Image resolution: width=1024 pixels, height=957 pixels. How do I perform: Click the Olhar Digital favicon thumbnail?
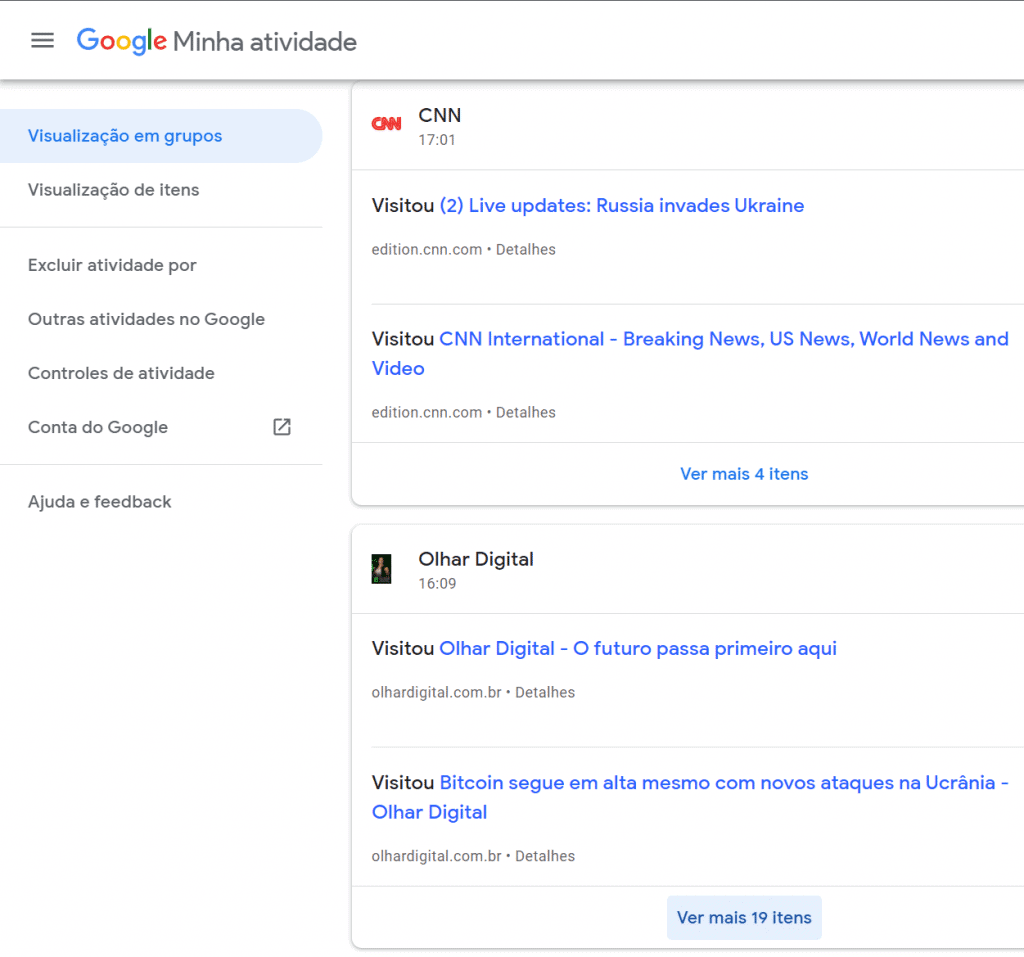(381, 569)
